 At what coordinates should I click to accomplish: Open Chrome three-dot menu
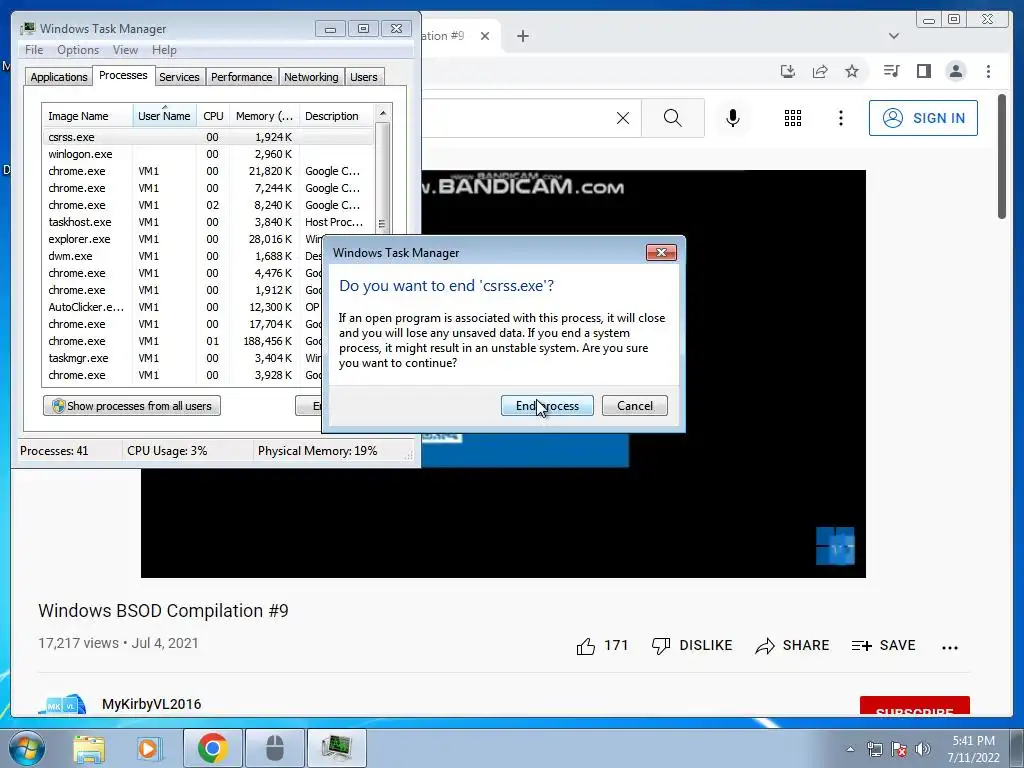(988, 71)
